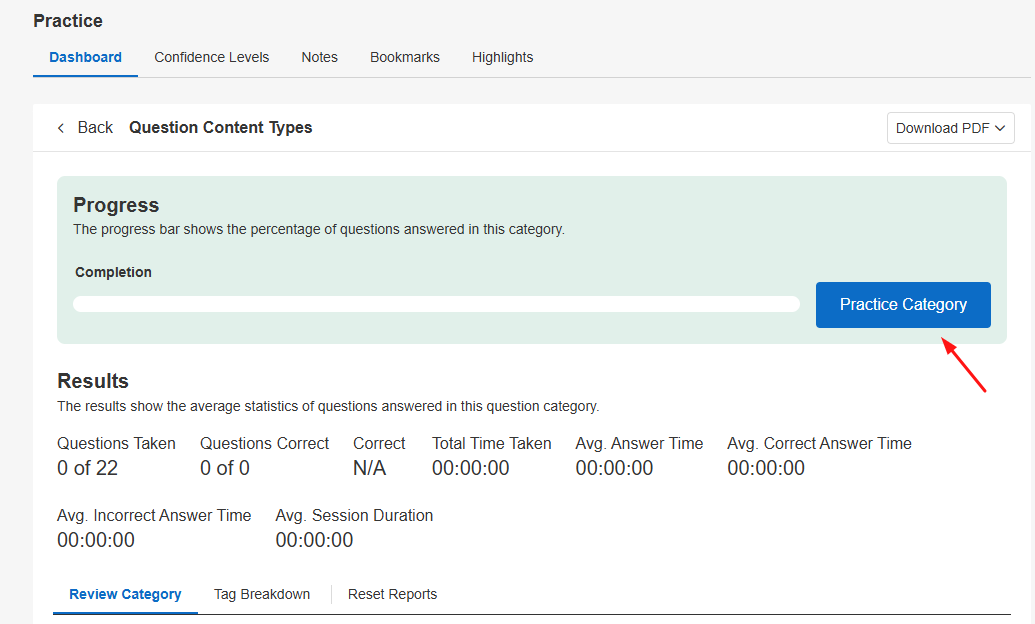Go to the Notes tab
The width and height of the screenshot is (1035, 624).
[319, 58]
